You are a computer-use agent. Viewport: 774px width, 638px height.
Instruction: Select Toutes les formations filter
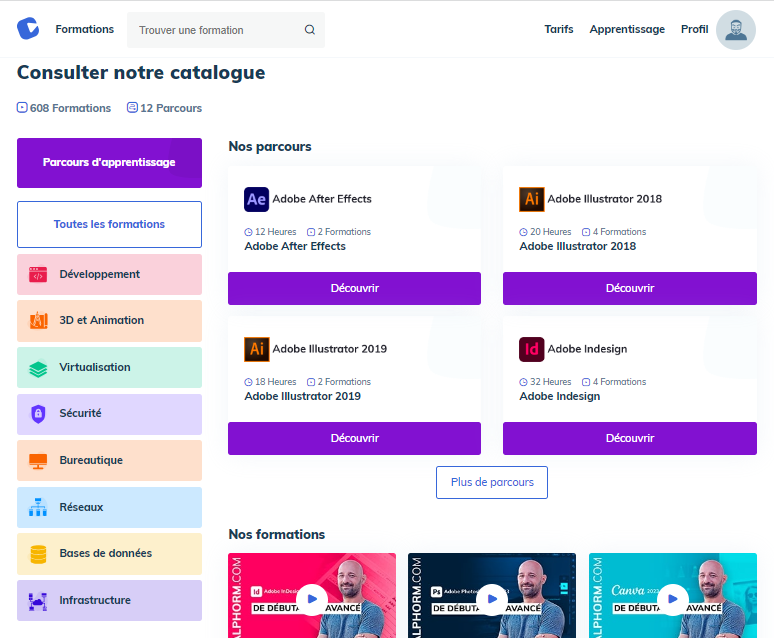[110, 224]
